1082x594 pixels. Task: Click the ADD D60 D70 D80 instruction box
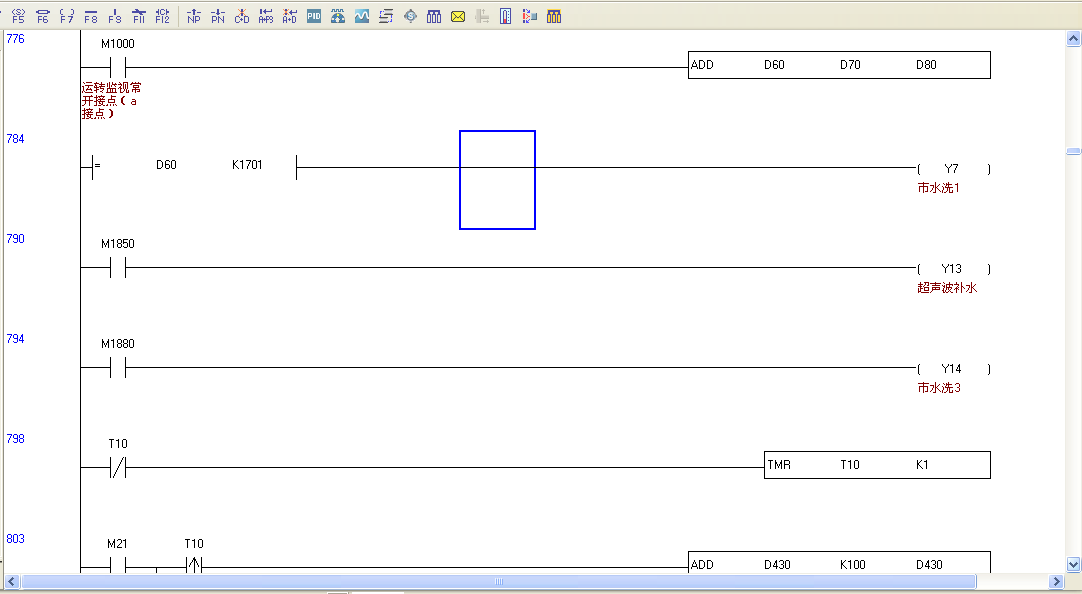pyautogui.click(x=839, y=65)
